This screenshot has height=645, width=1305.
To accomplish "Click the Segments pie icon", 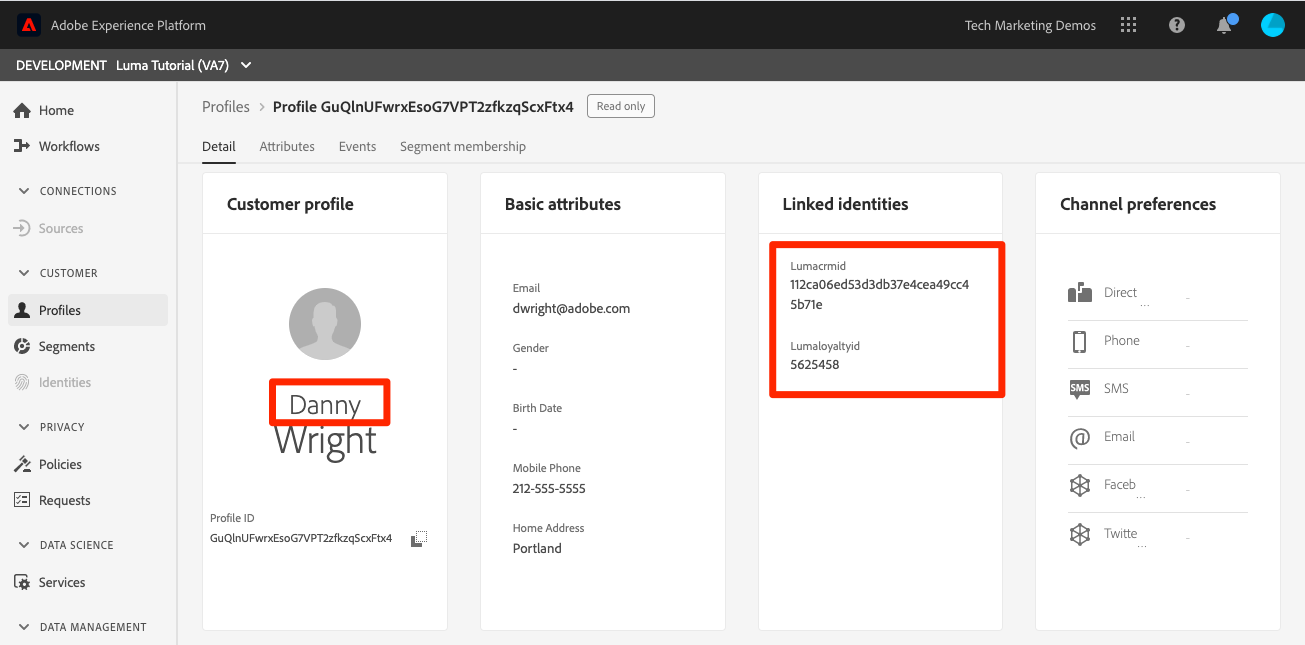I will point(22,346).
